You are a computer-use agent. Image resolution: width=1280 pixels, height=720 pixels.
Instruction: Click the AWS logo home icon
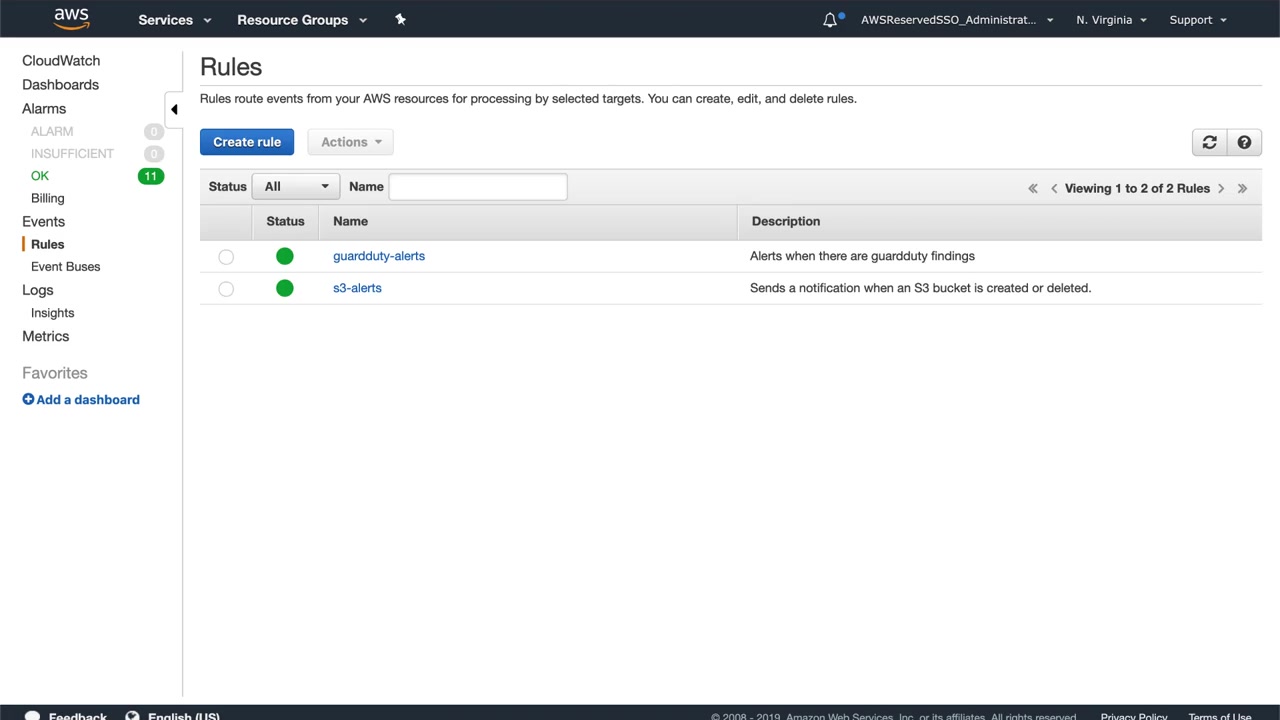click(x=71, y=19)
